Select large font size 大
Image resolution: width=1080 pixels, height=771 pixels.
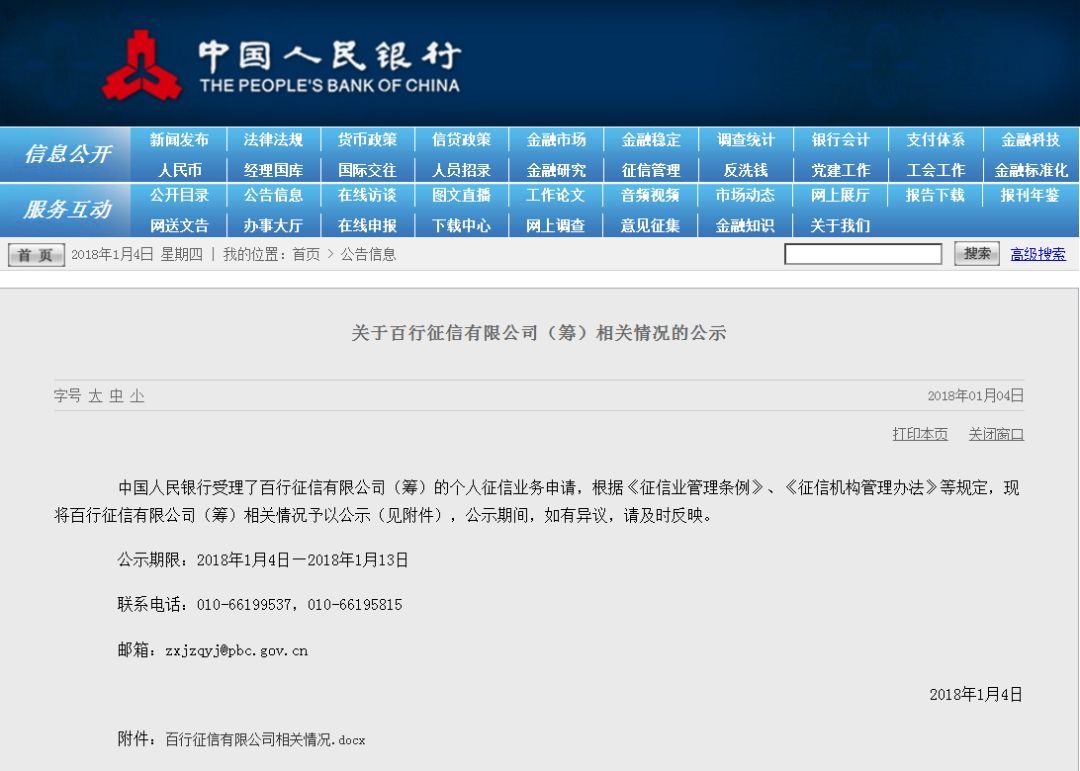coord(95,396)
